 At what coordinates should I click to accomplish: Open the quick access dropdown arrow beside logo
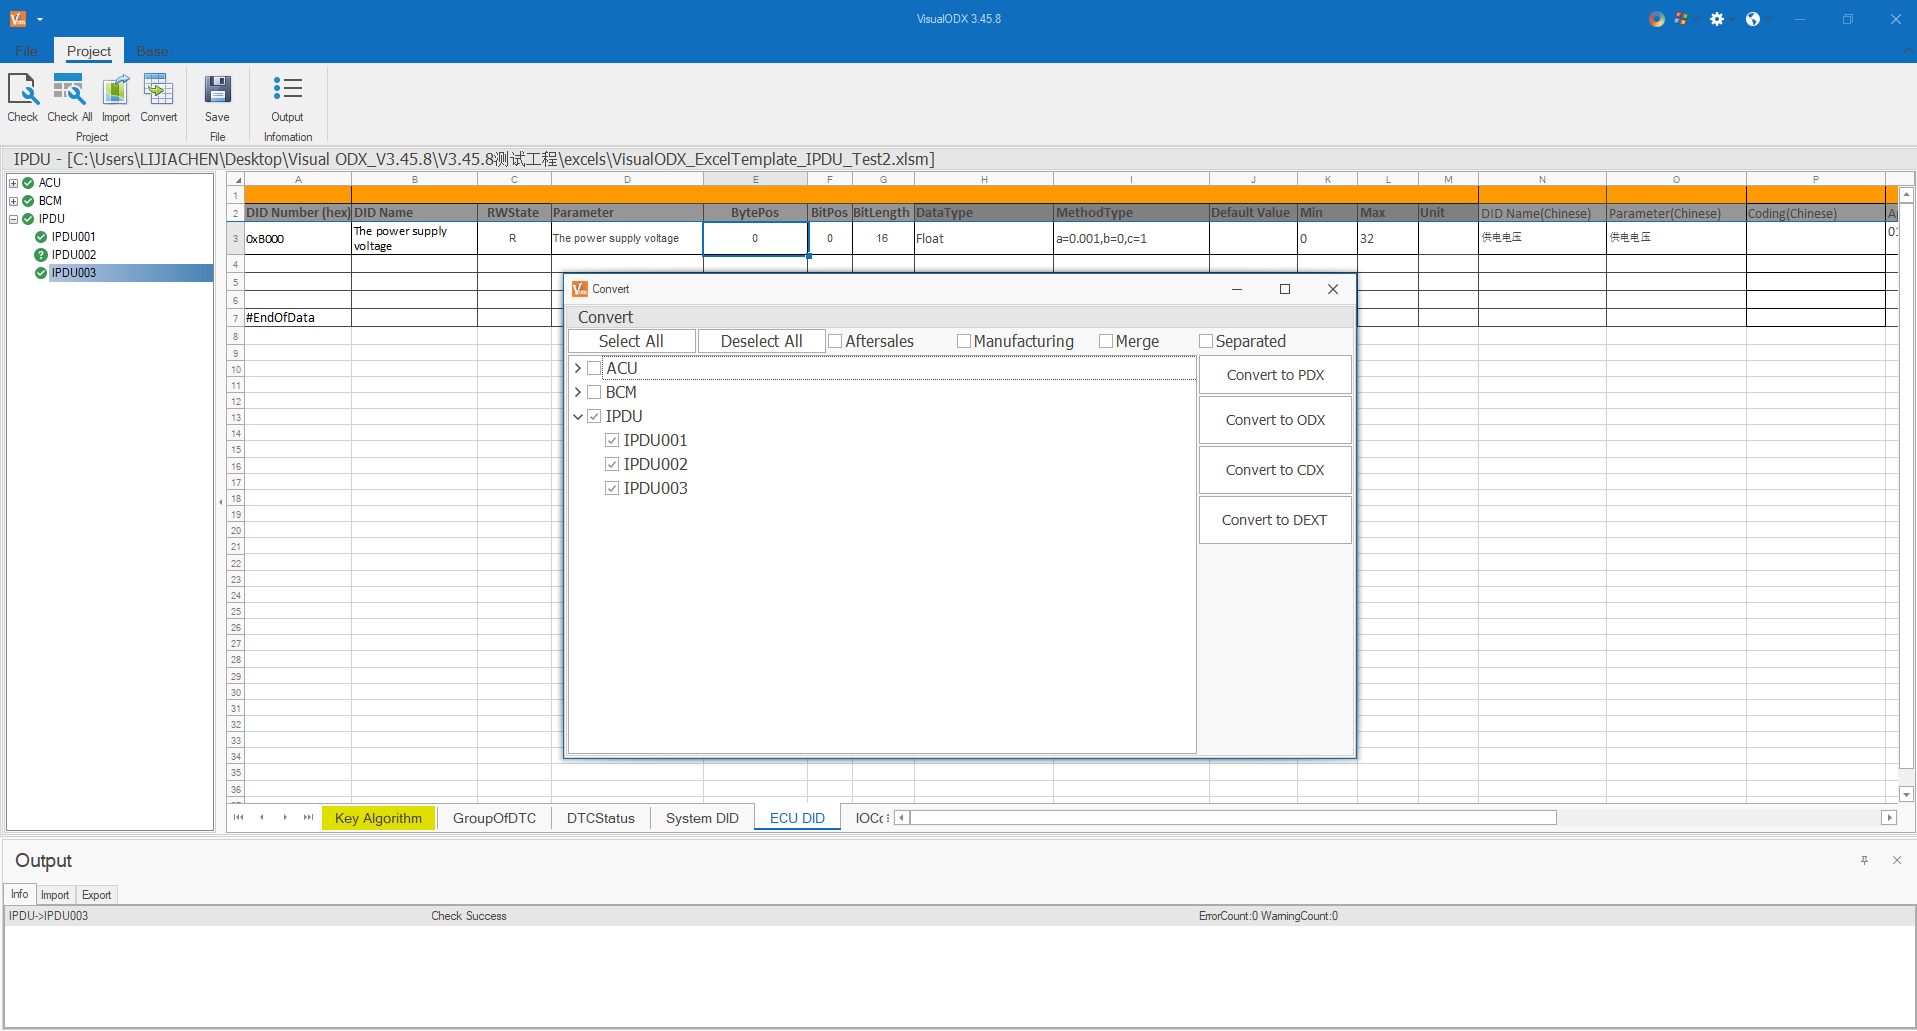coord(40,19)
